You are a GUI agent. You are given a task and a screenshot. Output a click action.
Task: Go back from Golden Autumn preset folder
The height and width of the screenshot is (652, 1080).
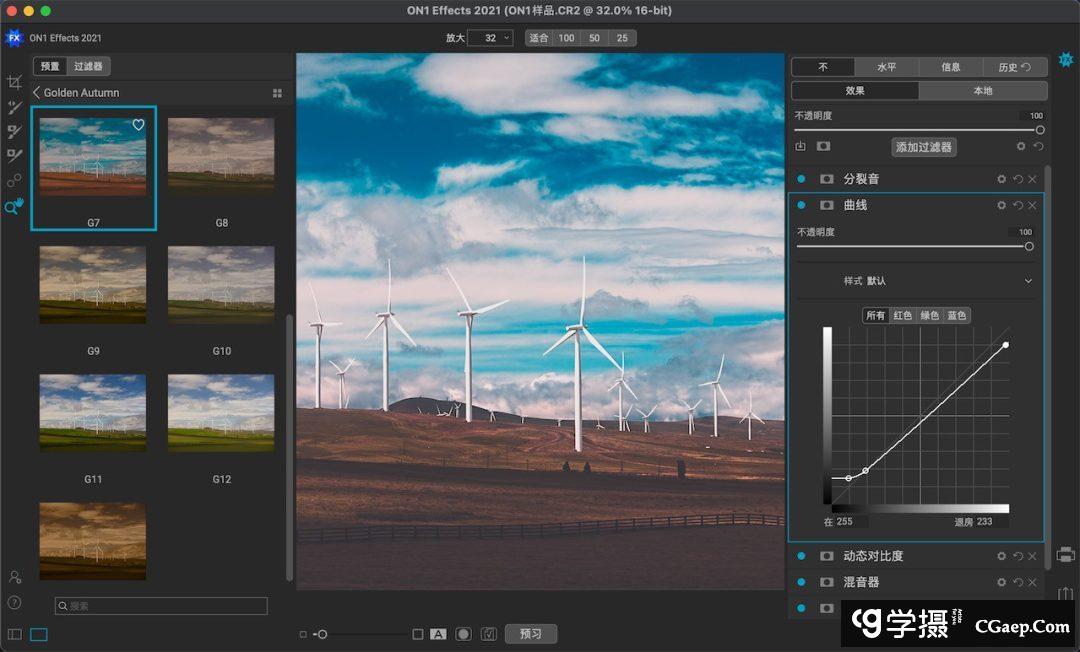click(37, 93)
